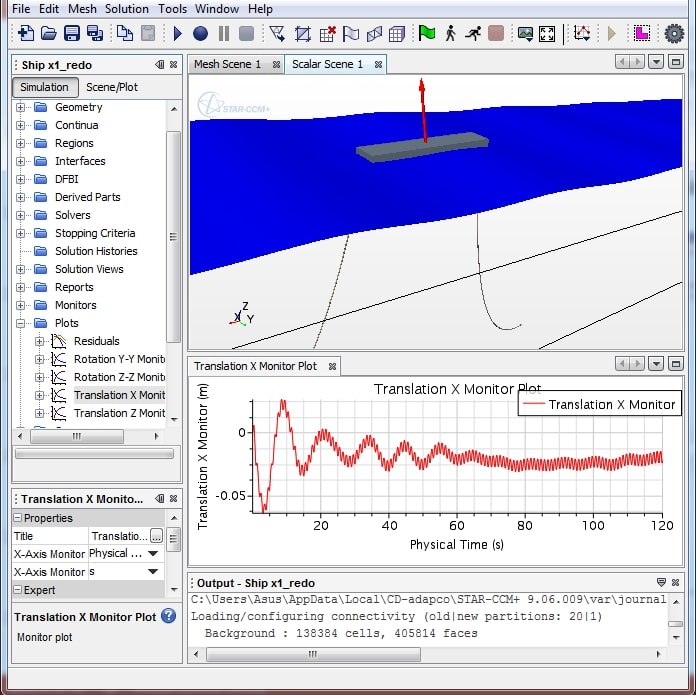This screenshot has width=696, height=695.
Task: Expand the Residuals plot node
Action: pyautogui.click(x=40, y=341)
